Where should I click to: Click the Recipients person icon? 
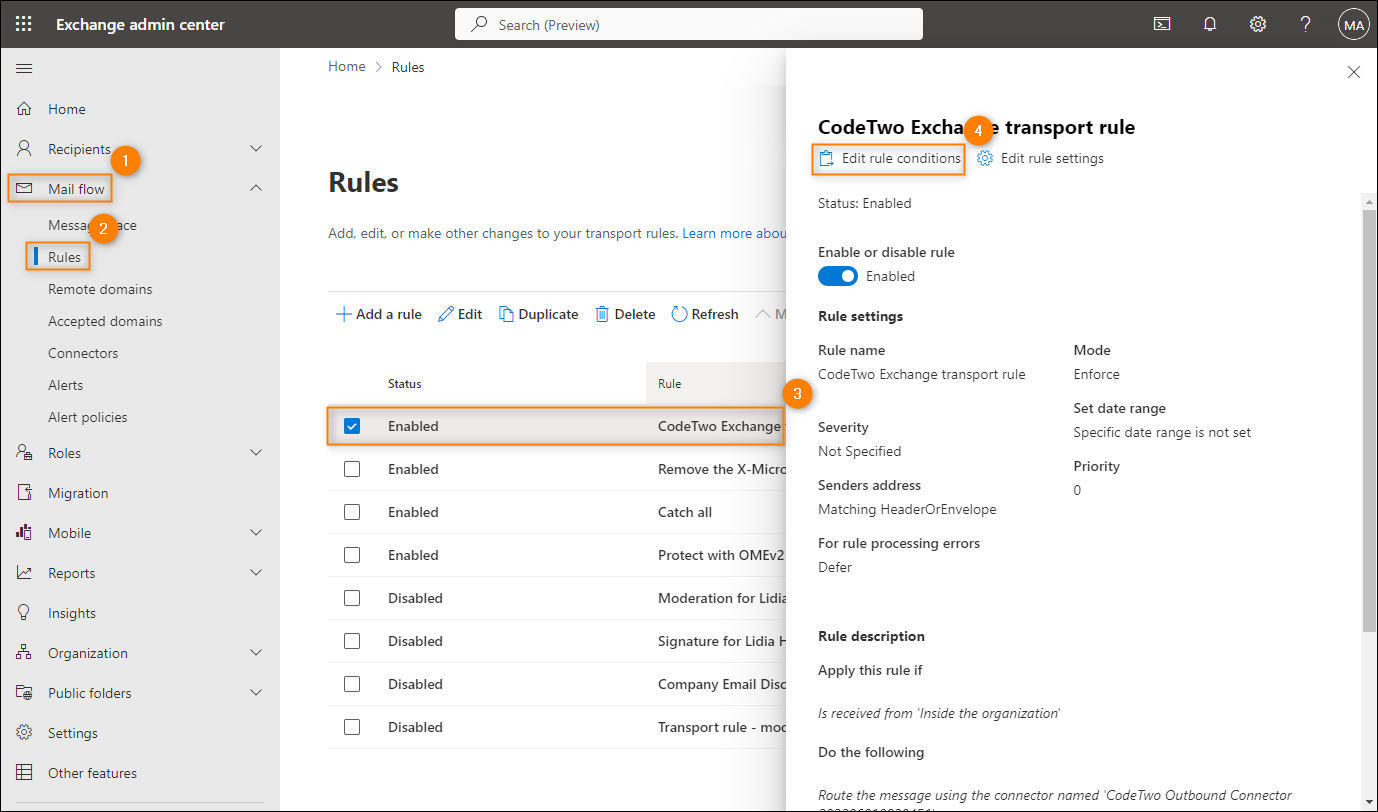pos(25,149)
